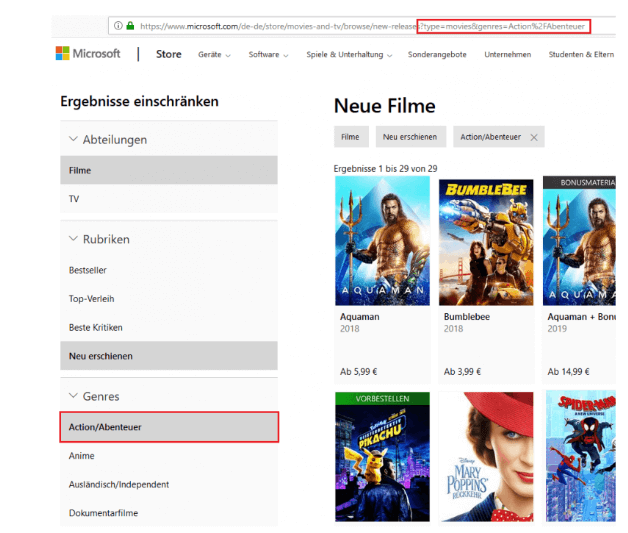Image resolution: width=628 pixels, height=533 pixels.
Task: Click the Aquaman + Bonus title link
Action: click(581, 316)
